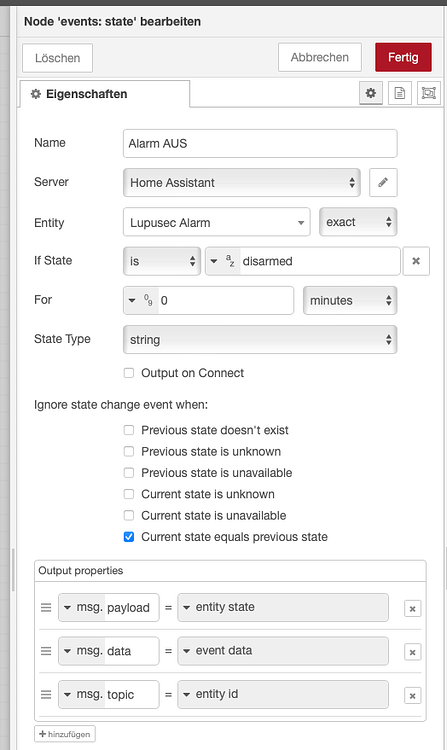
Task: Grab the msg.data row reorder handle
Action: (x=46, y=651)
